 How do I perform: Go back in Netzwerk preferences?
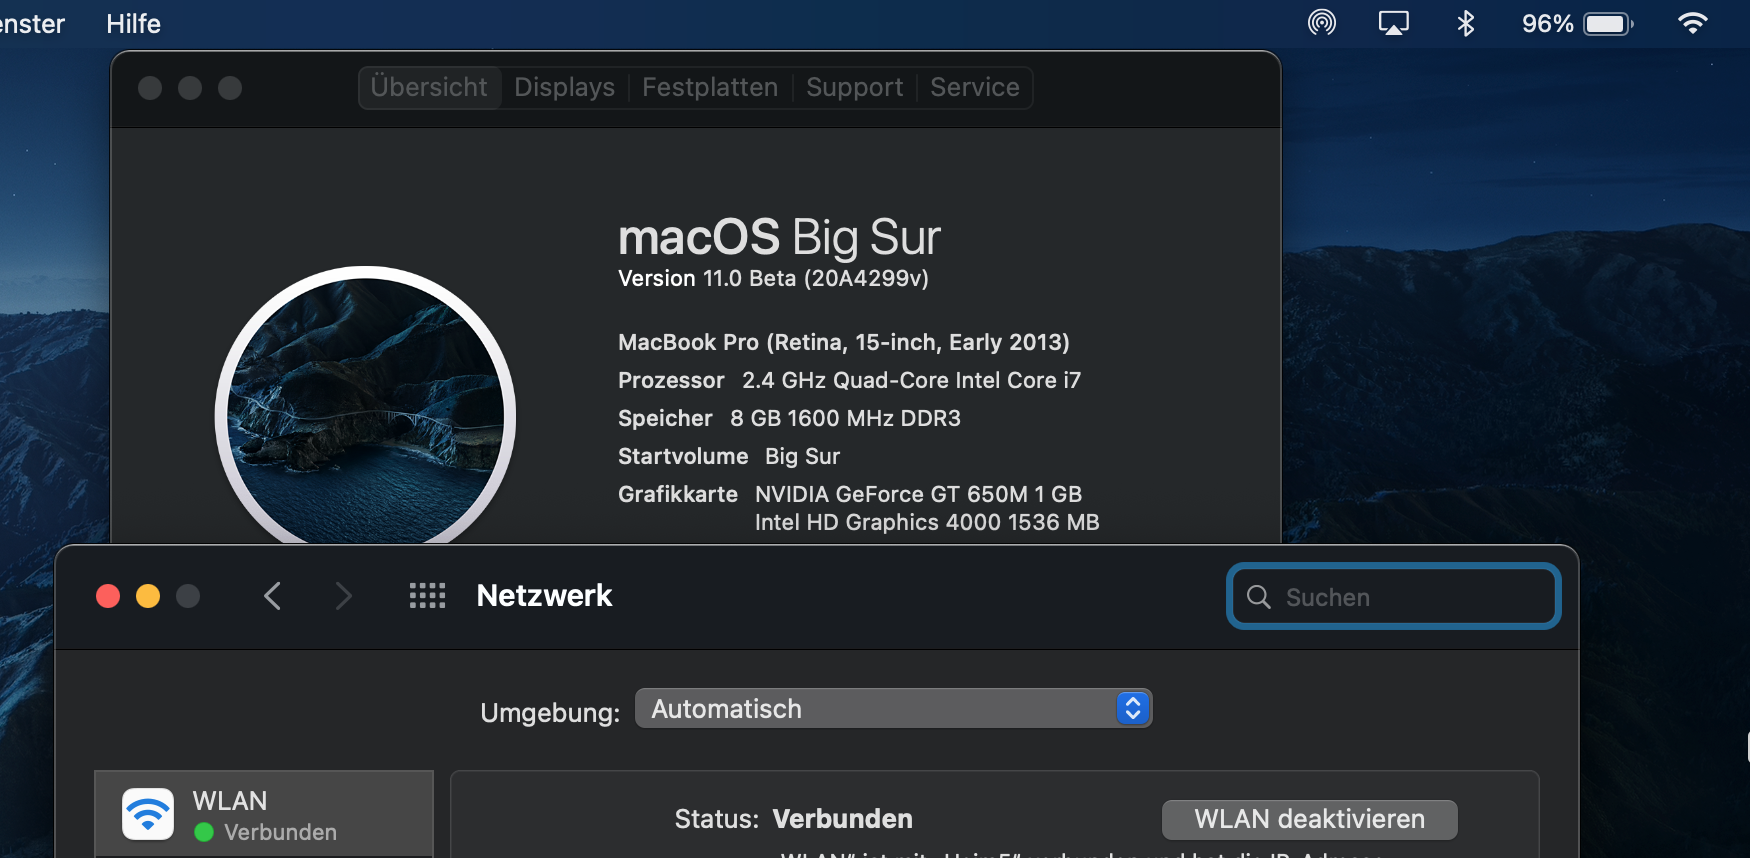pos(272,596)
